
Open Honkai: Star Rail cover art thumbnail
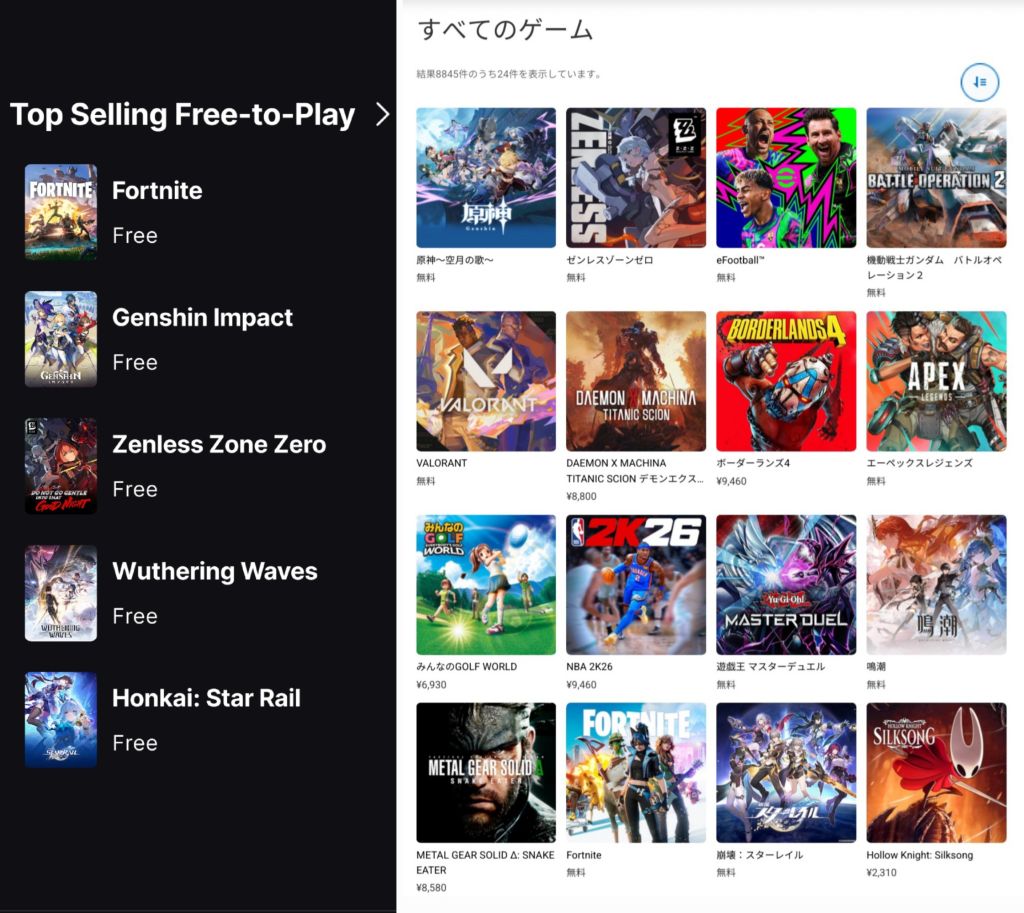click(x=61, y=720)
